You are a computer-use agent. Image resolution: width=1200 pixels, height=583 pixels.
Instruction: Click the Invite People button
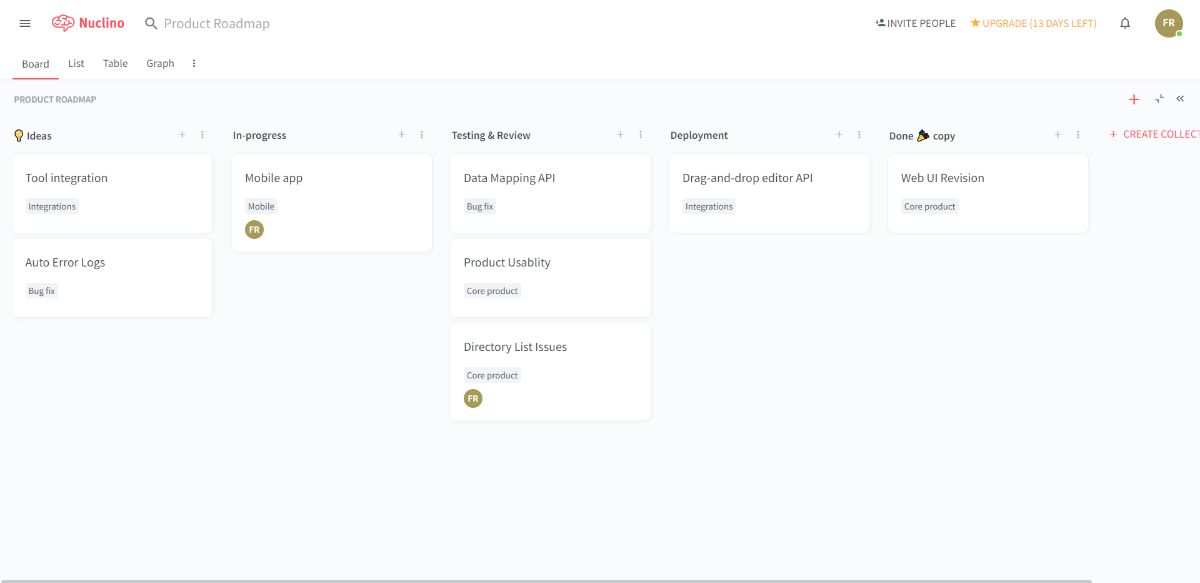tap(915, 23)
